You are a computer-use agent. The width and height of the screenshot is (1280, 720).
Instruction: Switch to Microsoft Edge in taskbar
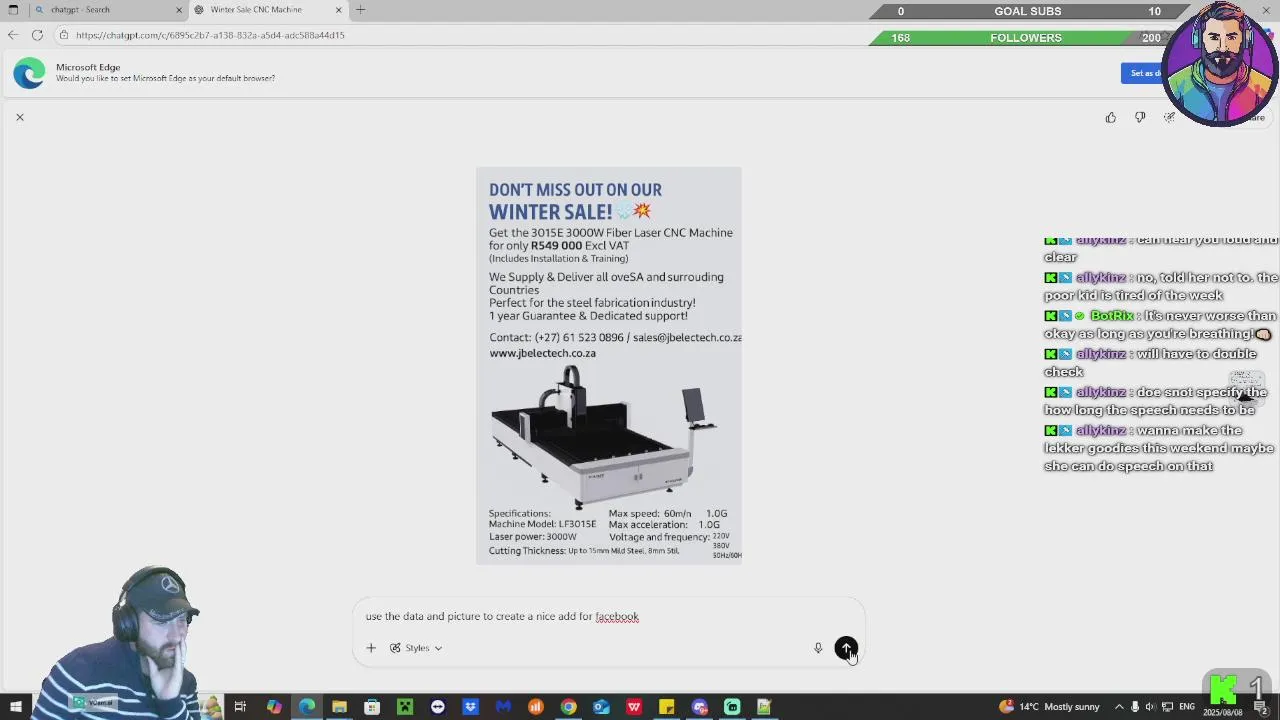307,707
